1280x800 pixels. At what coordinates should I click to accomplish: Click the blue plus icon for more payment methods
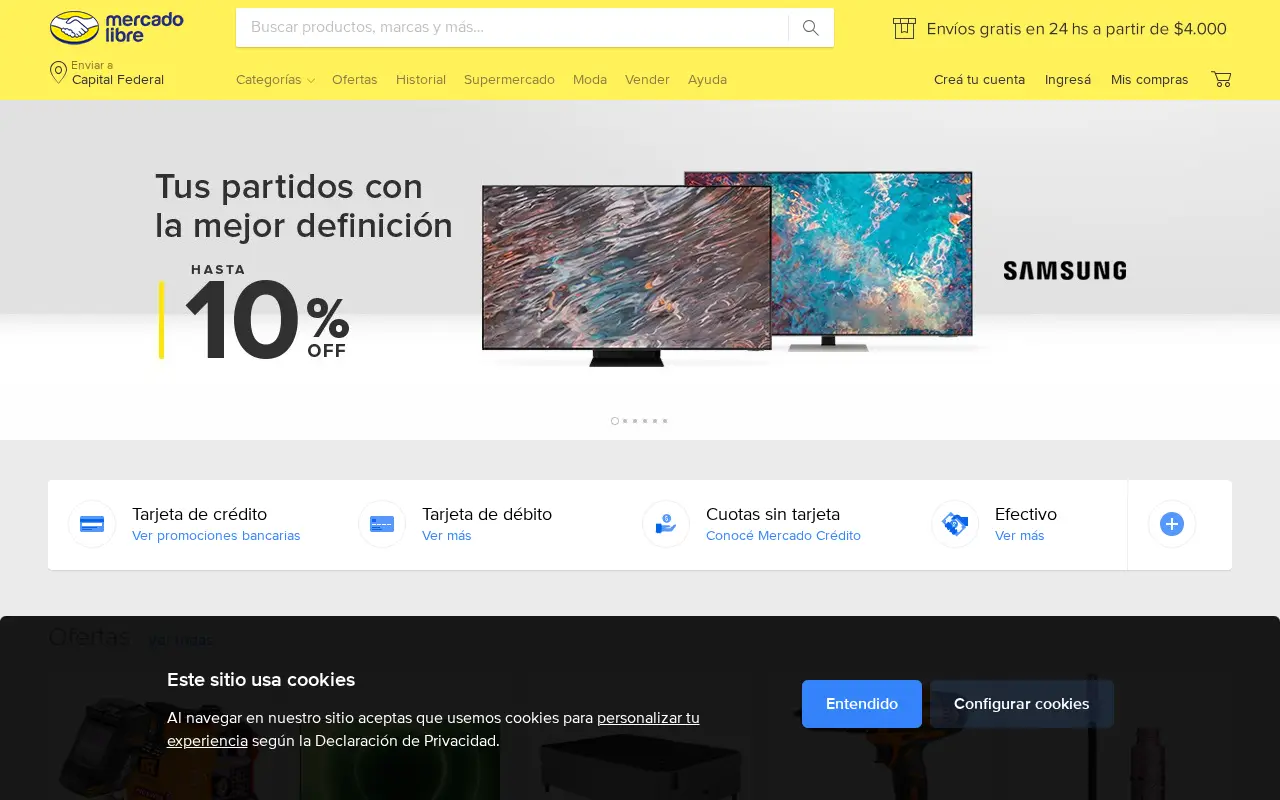click(1172, 524)
